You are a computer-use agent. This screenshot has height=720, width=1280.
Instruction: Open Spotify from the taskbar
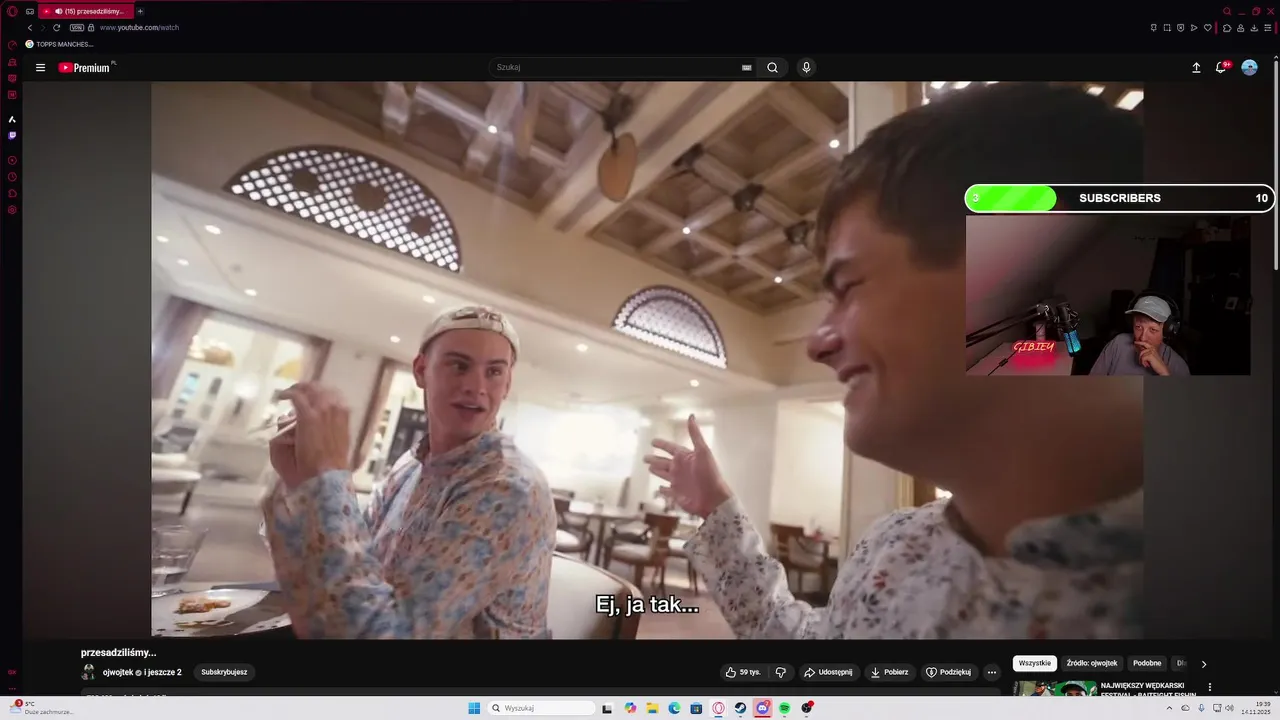click(785, 708)
